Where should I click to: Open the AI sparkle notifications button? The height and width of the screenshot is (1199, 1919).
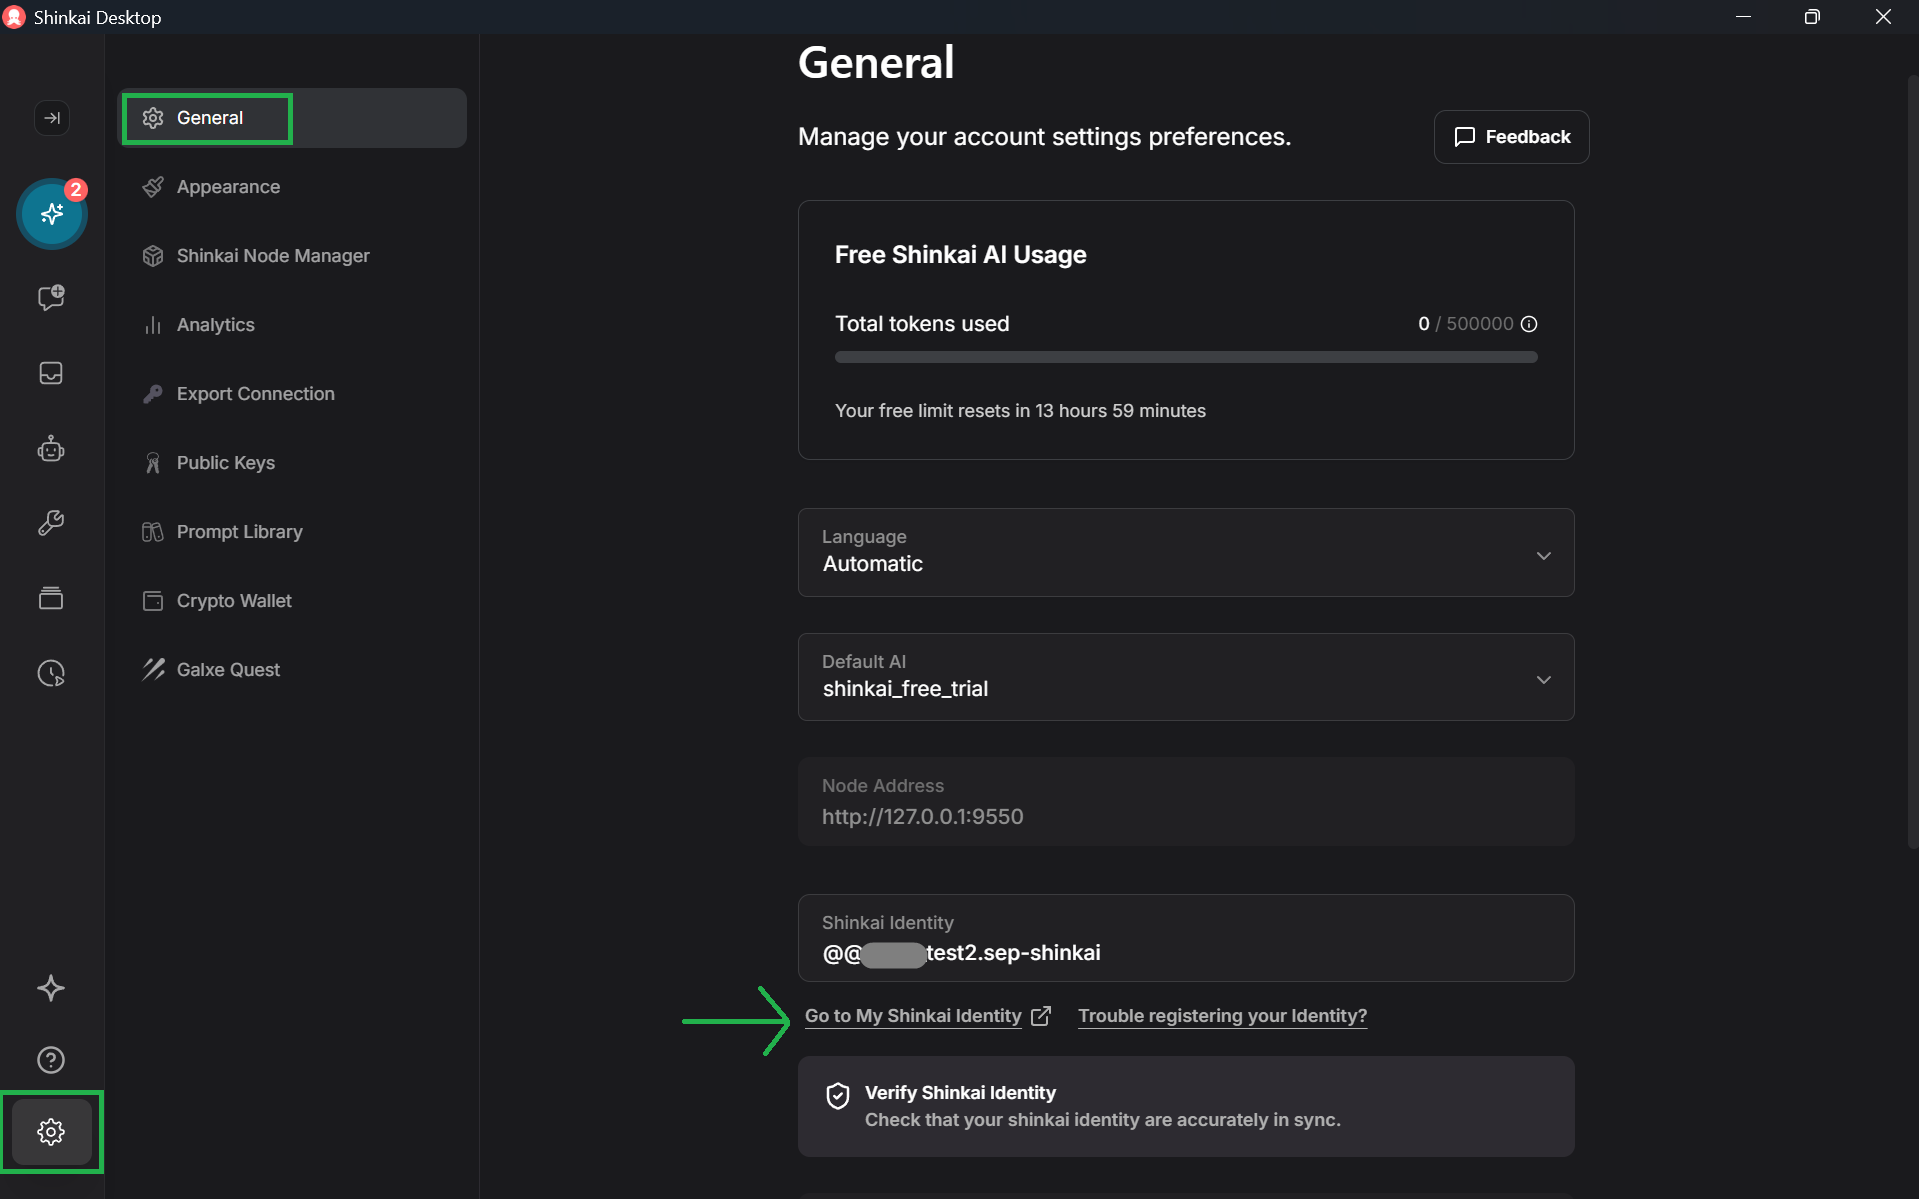52,214
